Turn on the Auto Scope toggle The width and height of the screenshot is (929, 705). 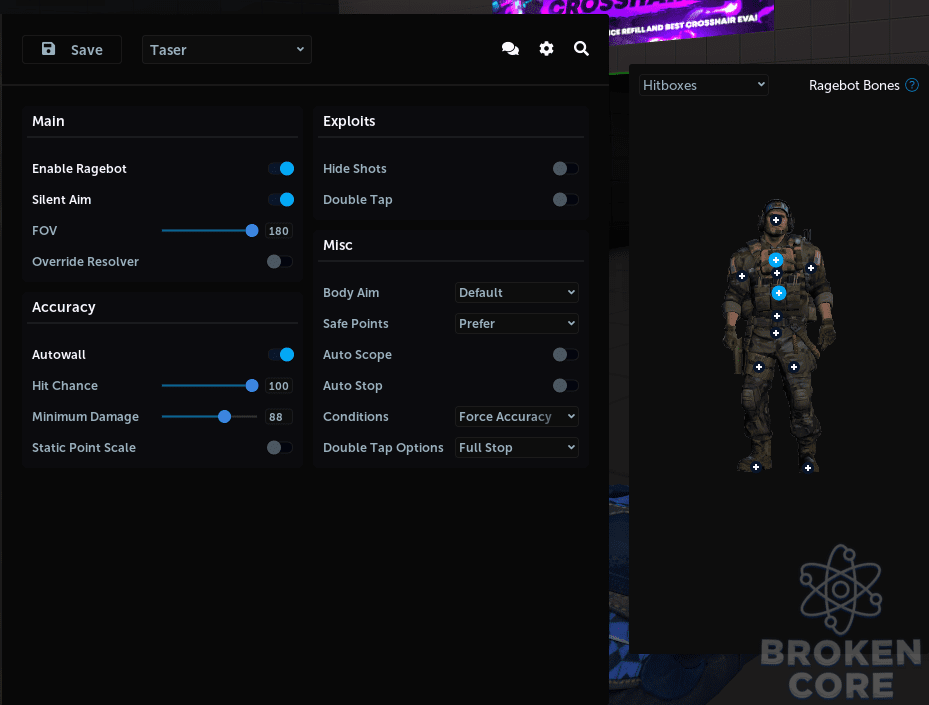coord(566,354)
